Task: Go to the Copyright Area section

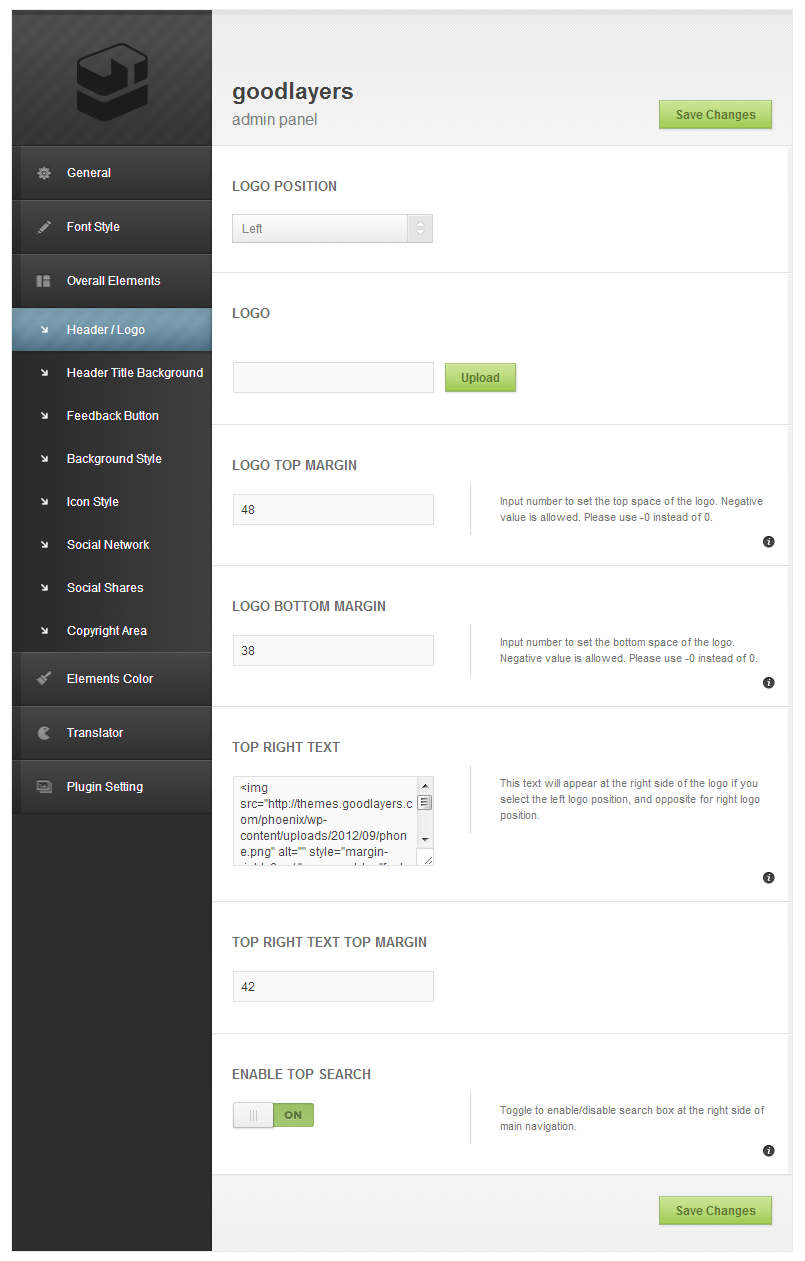Action: [x=107, y=631]
